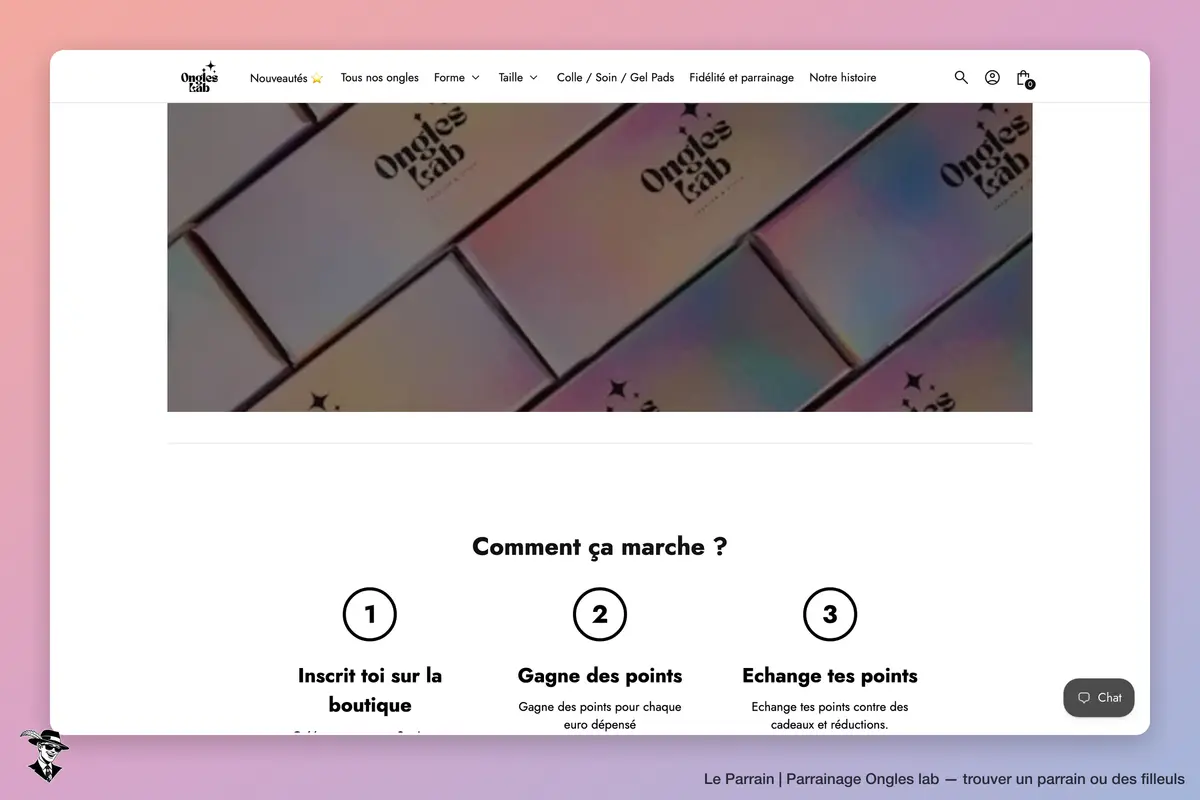
Task: Expand the Forme dropdown menu
Action: (457, 78)
